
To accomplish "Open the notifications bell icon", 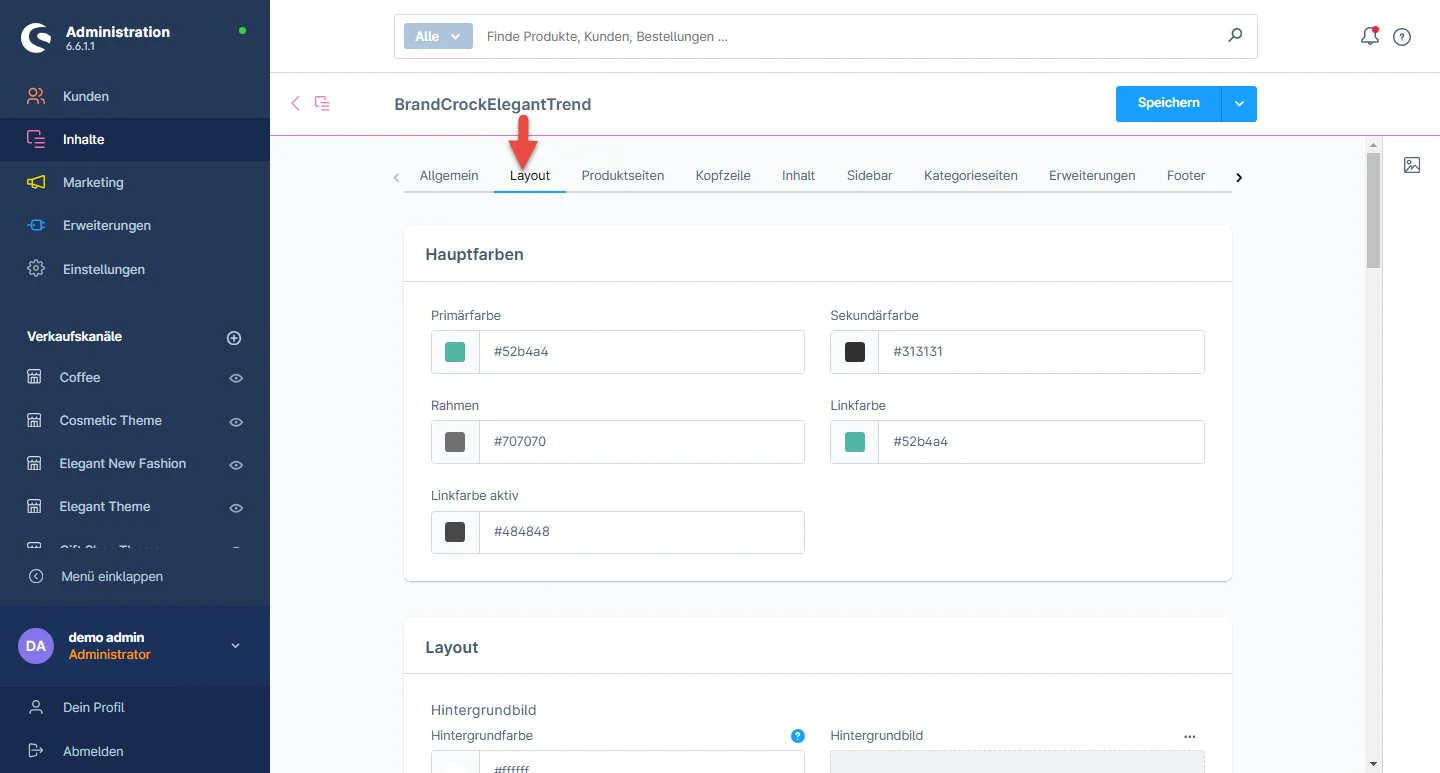I will [x=1369, y=37].
